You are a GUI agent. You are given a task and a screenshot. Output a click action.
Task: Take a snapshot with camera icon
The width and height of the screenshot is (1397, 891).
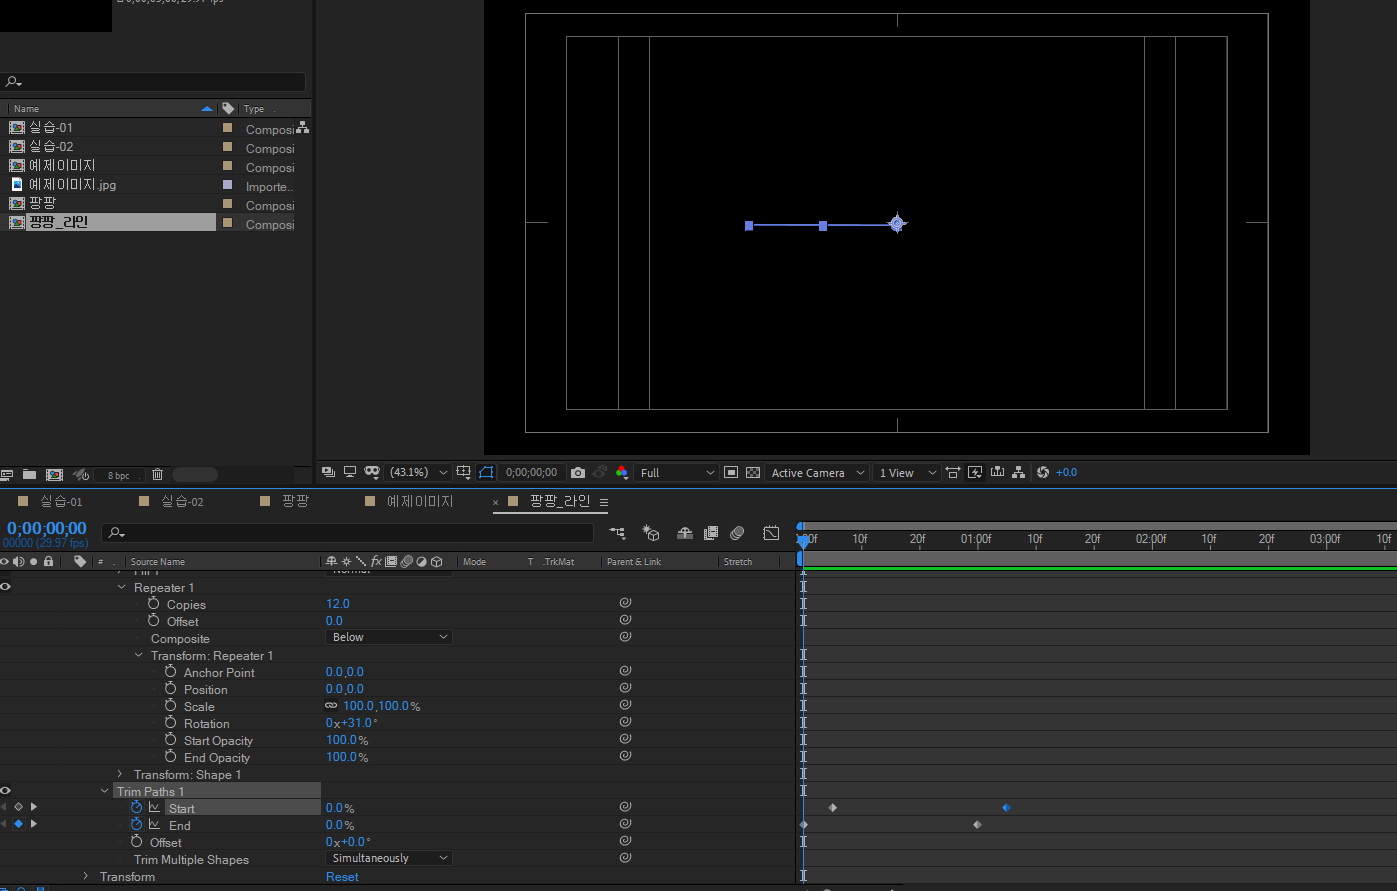pos(578,472)
